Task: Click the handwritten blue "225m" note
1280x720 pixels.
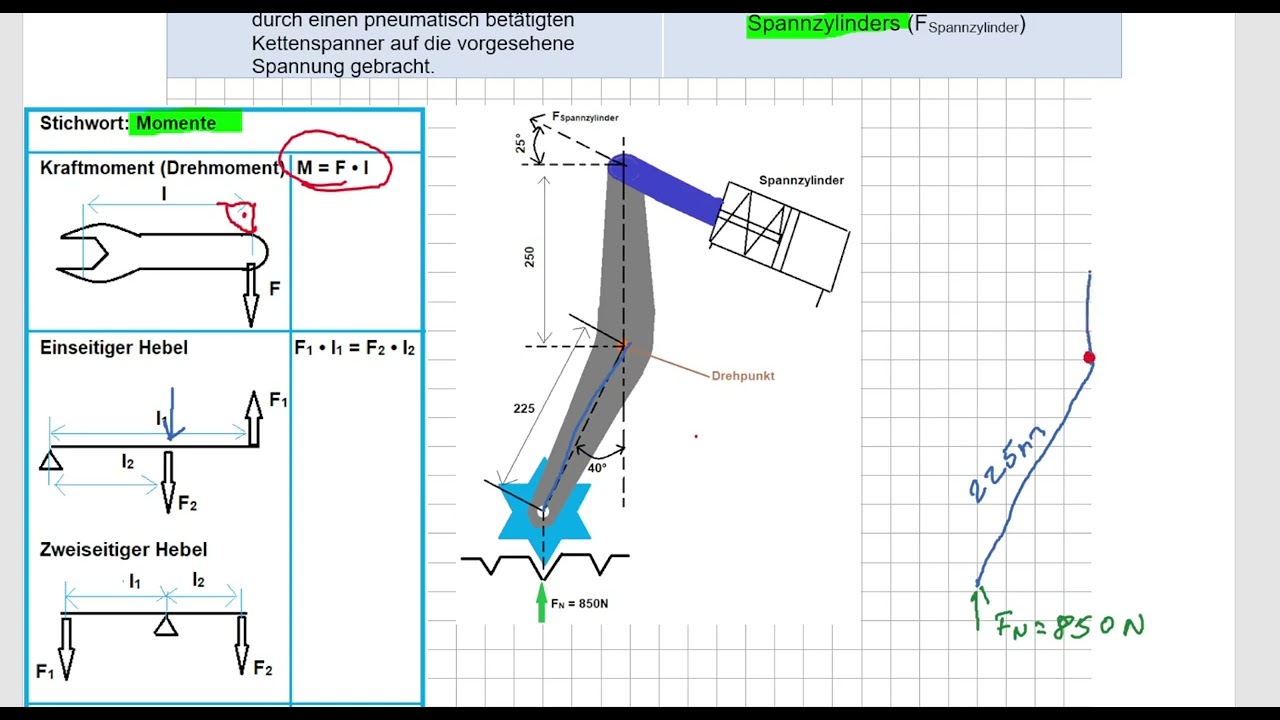Action: [x=1008, y=463]
